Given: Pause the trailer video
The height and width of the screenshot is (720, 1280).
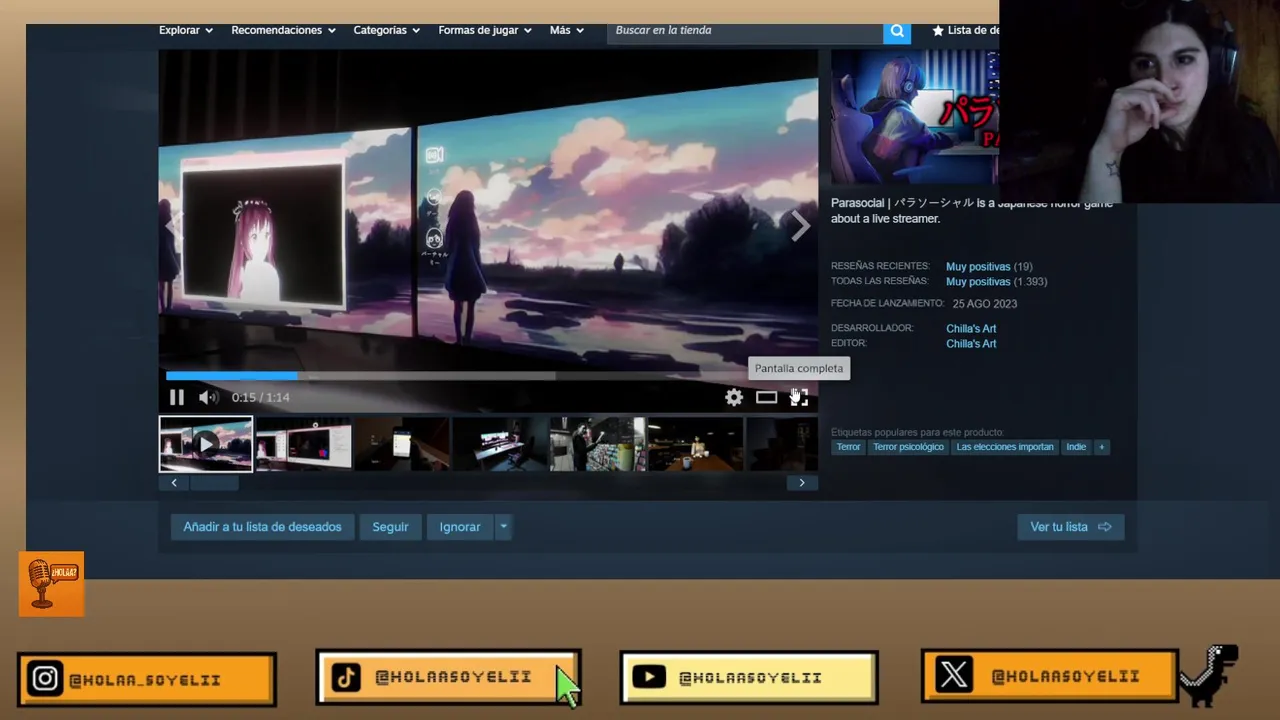Looking at the screenshot, I should [177, 397].
